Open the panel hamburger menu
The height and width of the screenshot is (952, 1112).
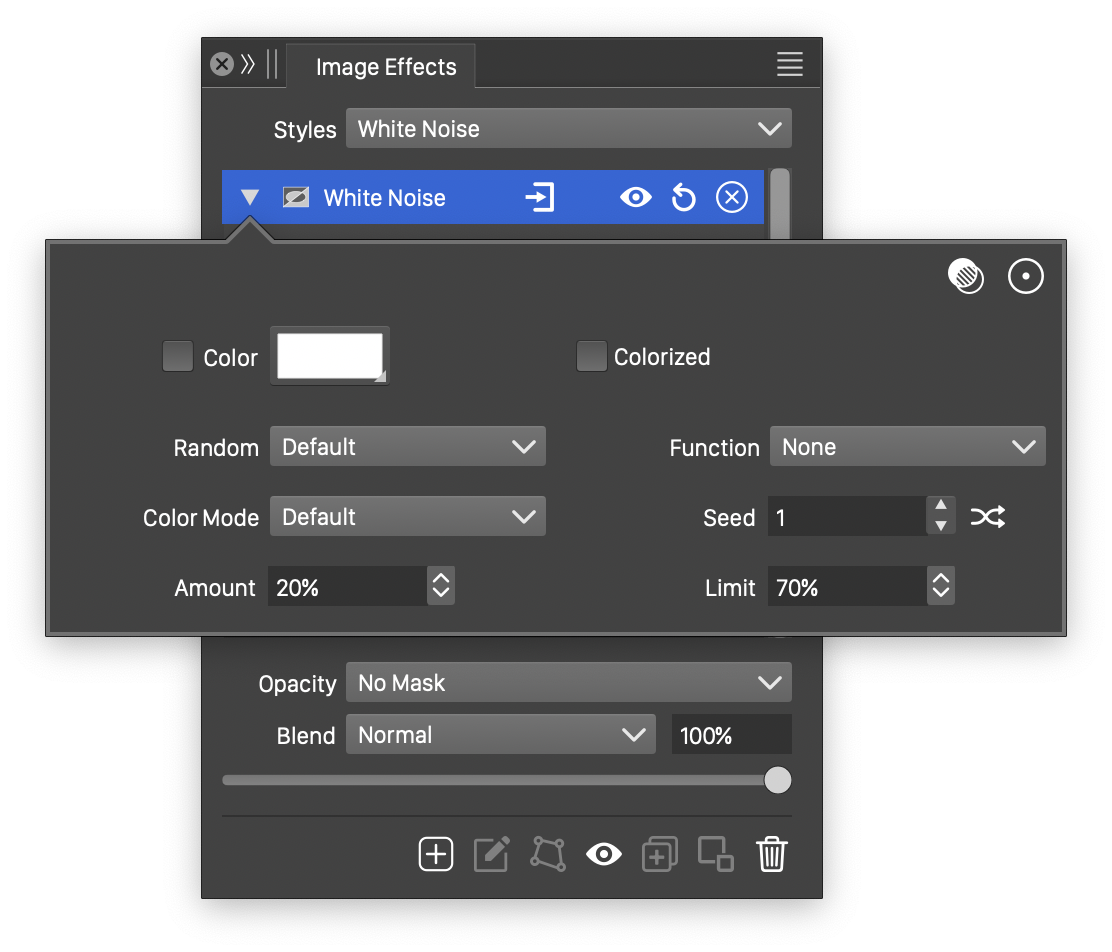(790, 65)
